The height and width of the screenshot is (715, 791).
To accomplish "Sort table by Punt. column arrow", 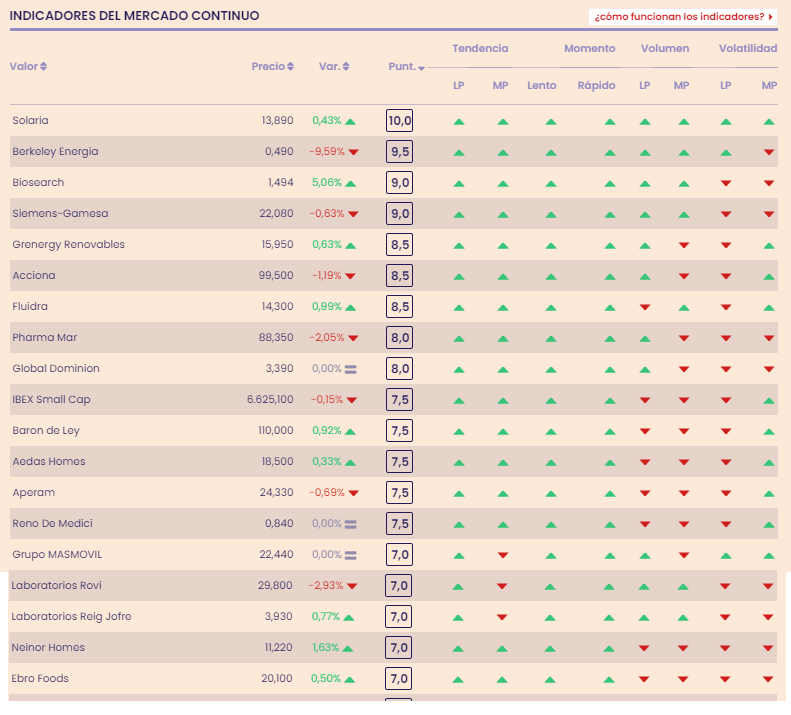I will pyautogui.click(x=421, y=68).
